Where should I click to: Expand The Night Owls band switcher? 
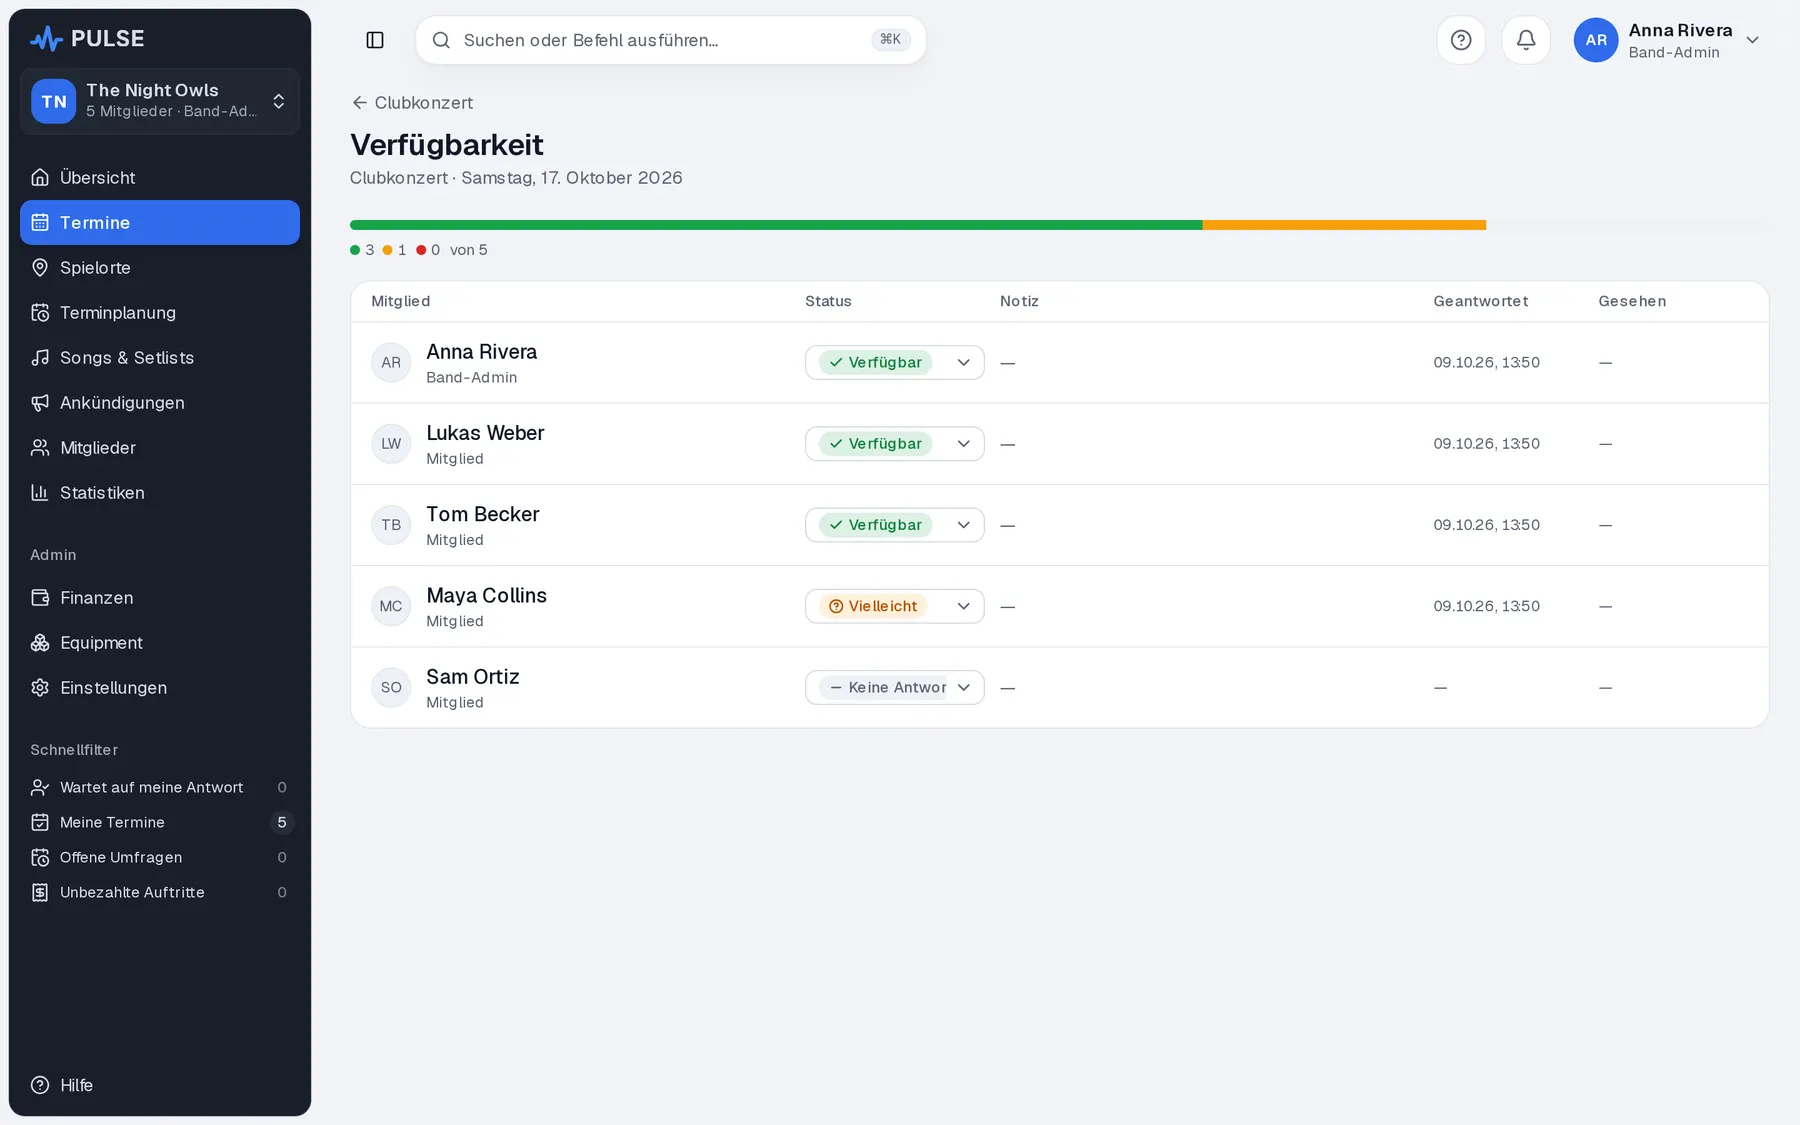(160, 101)
